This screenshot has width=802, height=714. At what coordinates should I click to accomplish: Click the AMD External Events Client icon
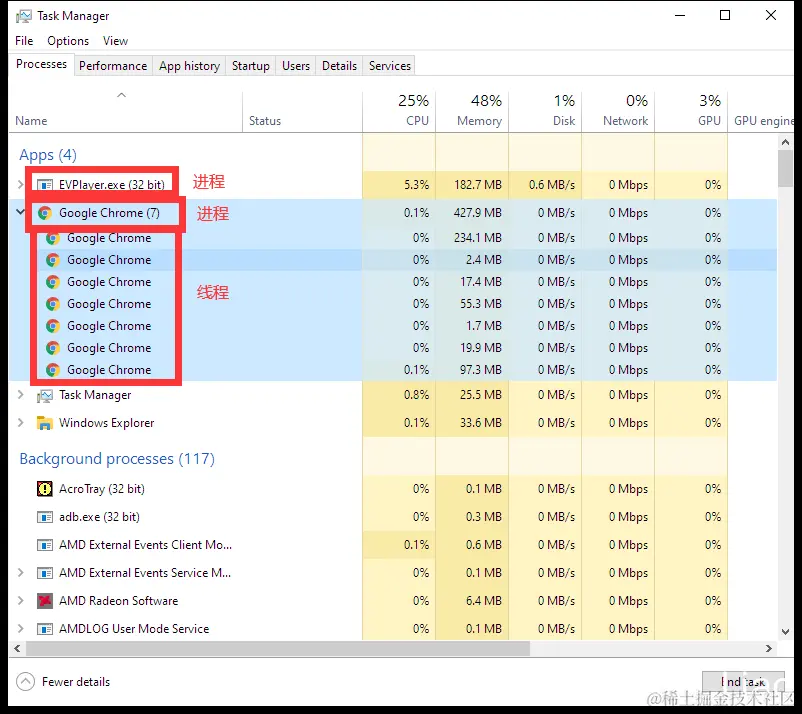point(45,545)
